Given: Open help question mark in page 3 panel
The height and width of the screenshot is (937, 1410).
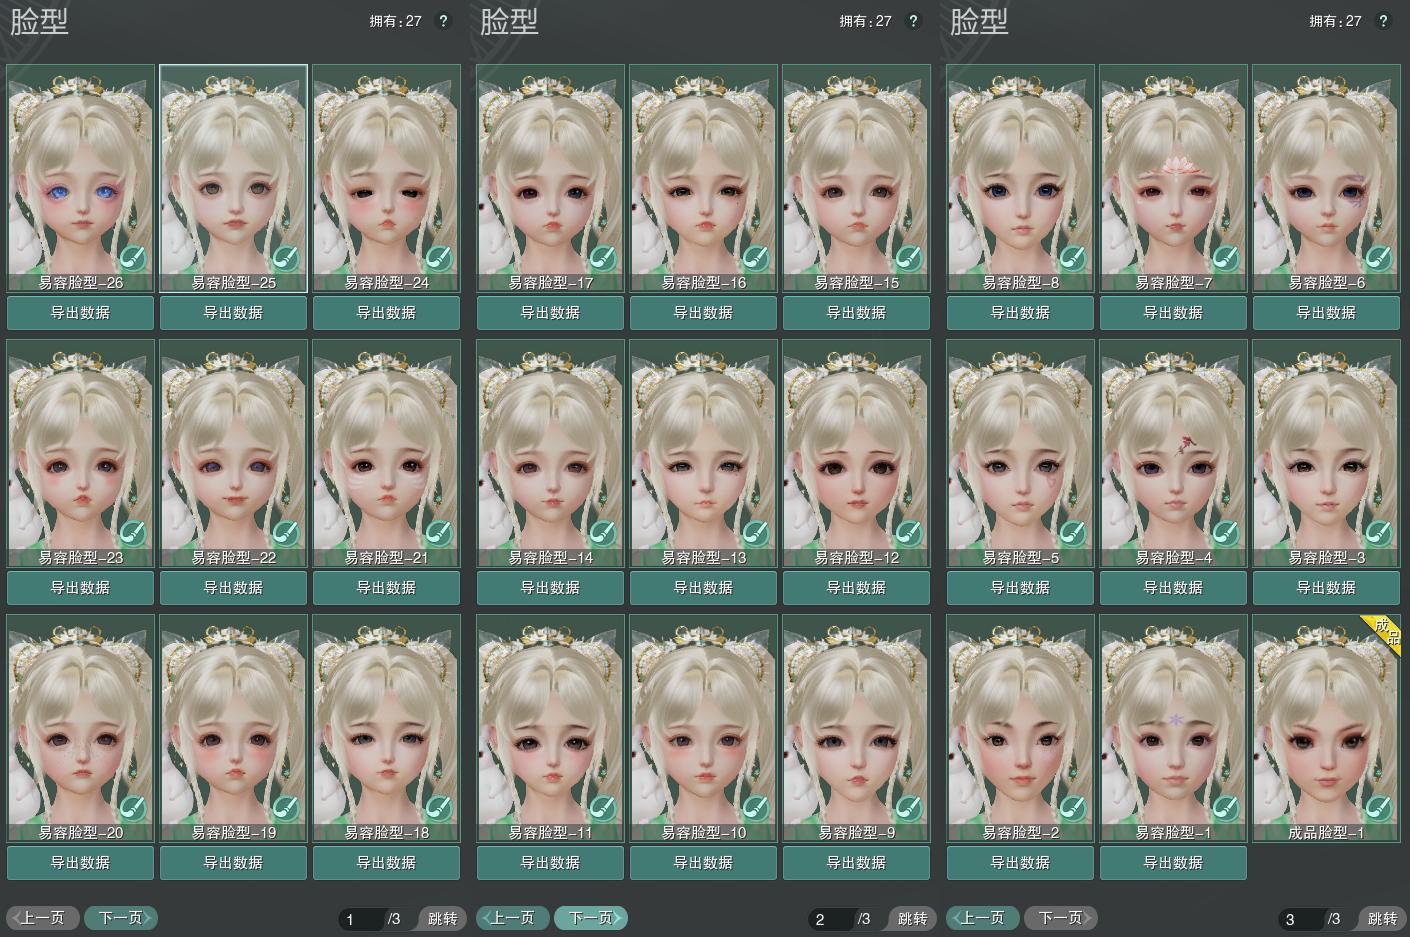Looking at the screenshot, I should pyautogui.click(x=1383, y=21).
